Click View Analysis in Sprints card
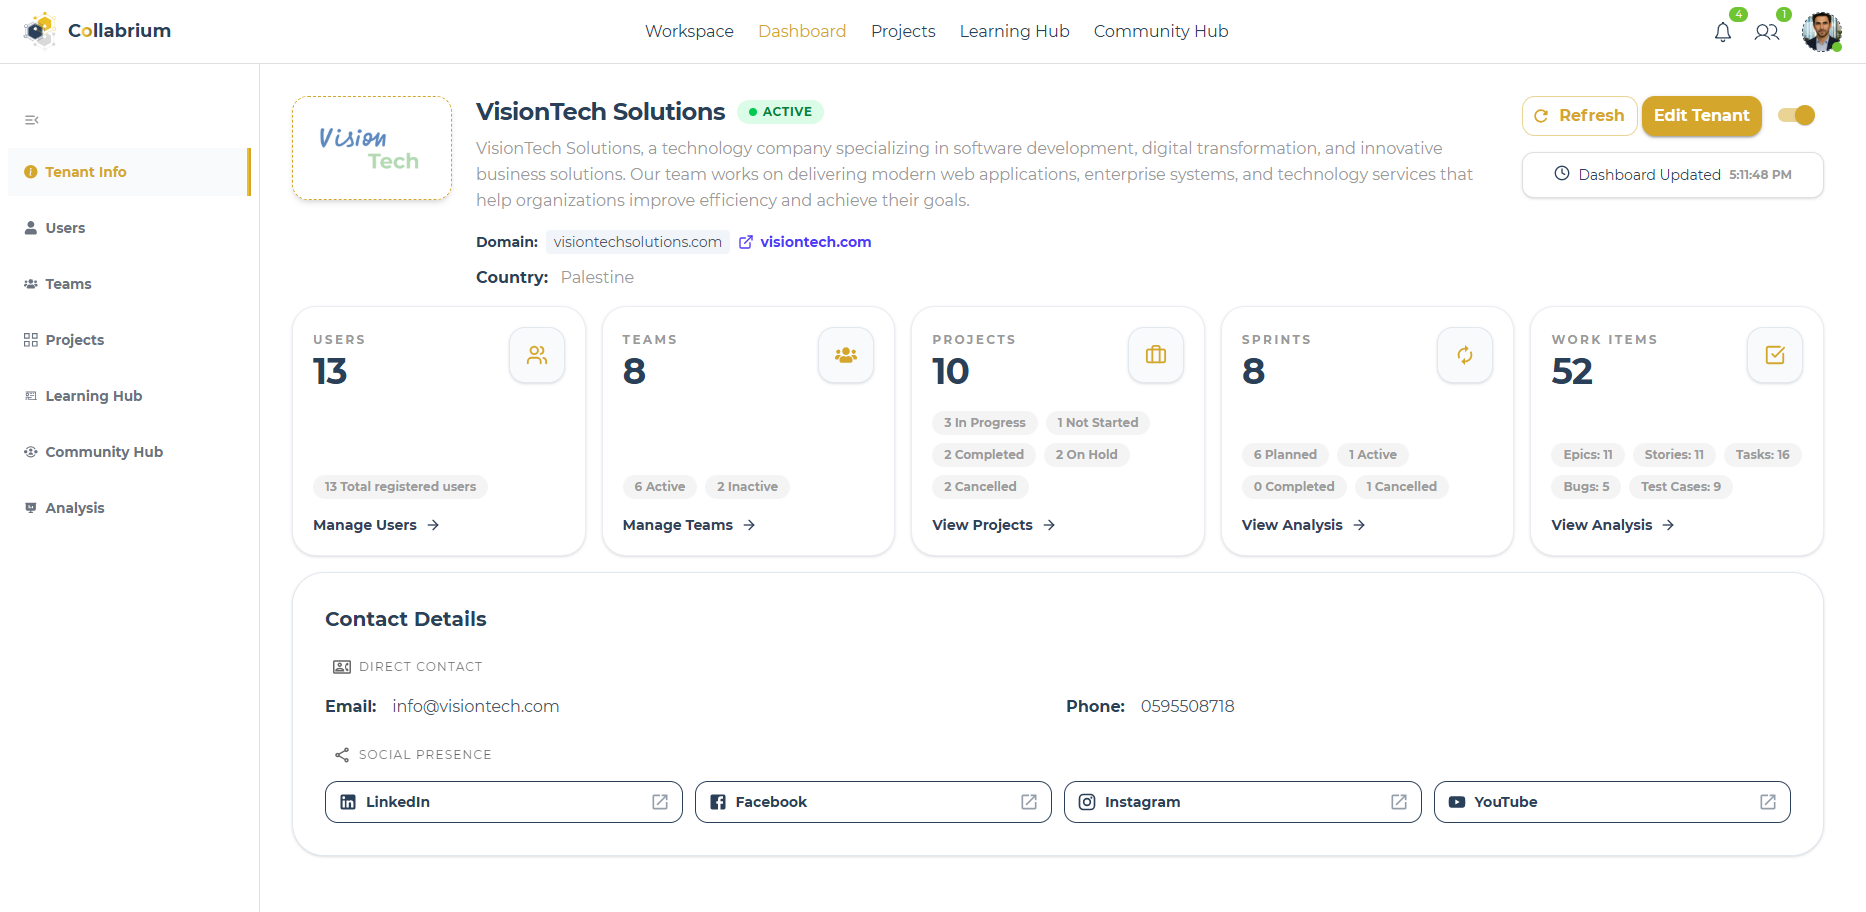 pyautogui.click(x=1303, y=525)
